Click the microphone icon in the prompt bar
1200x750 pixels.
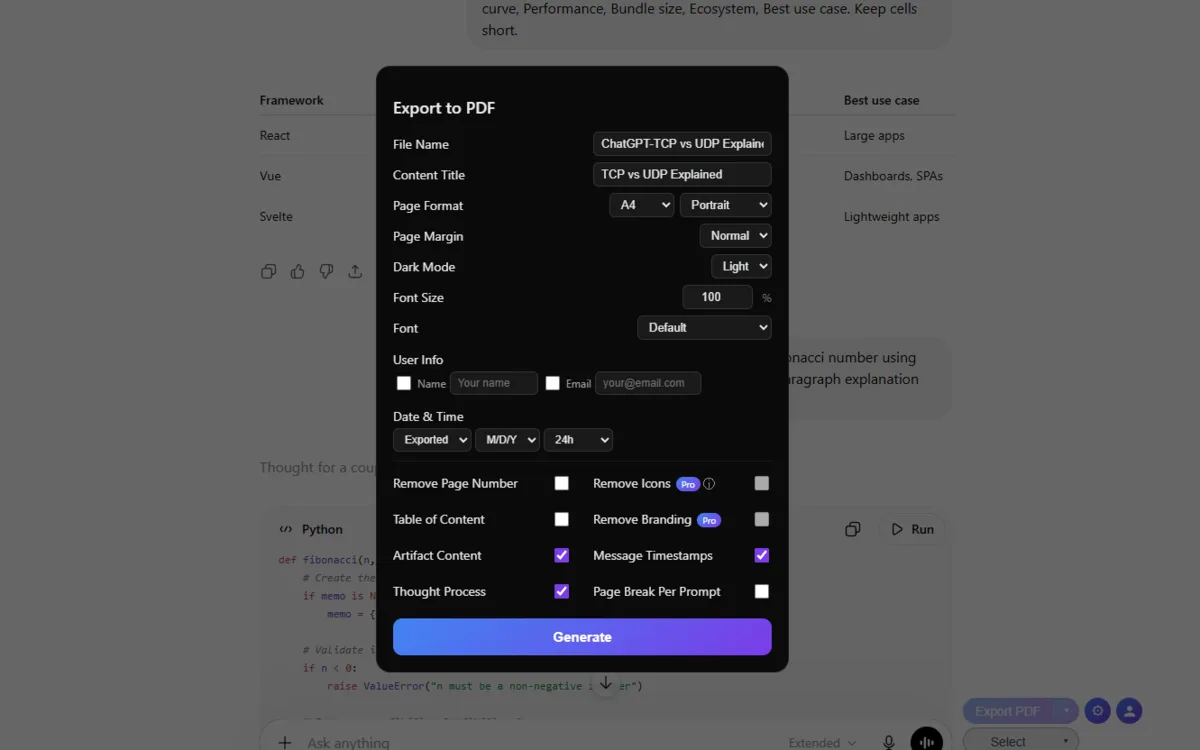[888, 742]
